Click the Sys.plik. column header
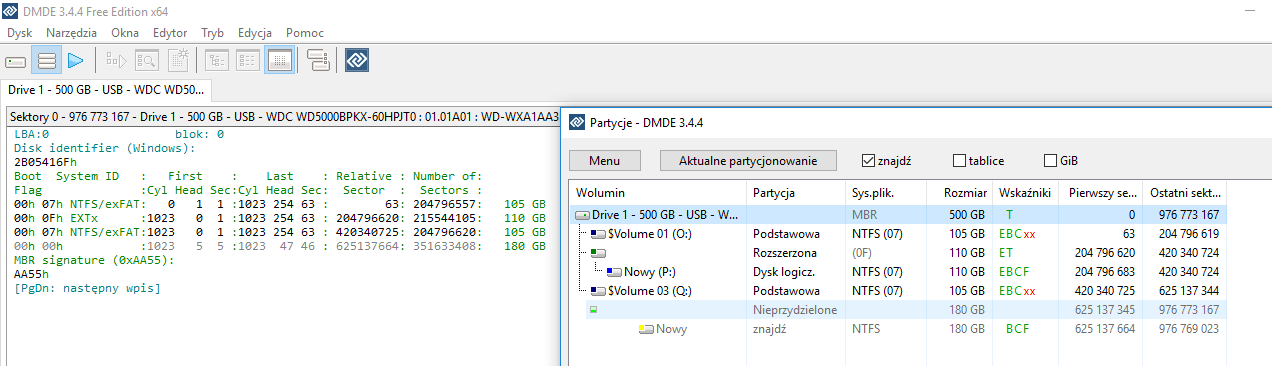Screen dimensions: 1272x366 click(885, 192)
